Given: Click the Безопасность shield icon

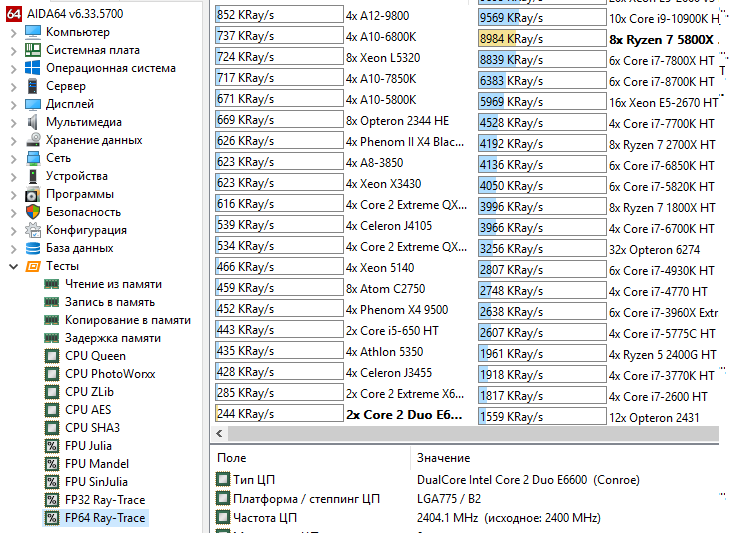Looking at the screenshot, I should tap(33, 212).
